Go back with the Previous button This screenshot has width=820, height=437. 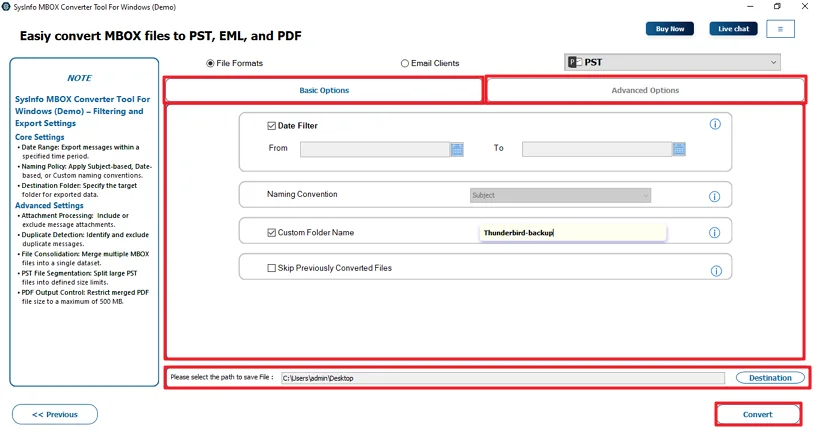tap(55, 415)
